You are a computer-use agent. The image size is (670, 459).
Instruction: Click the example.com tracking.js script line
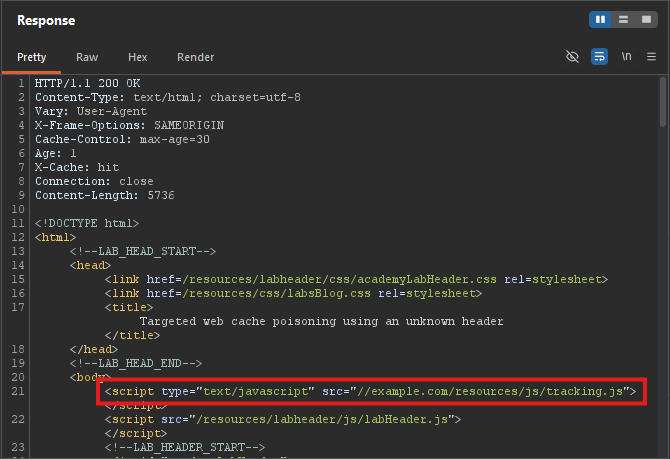point(370,391)
